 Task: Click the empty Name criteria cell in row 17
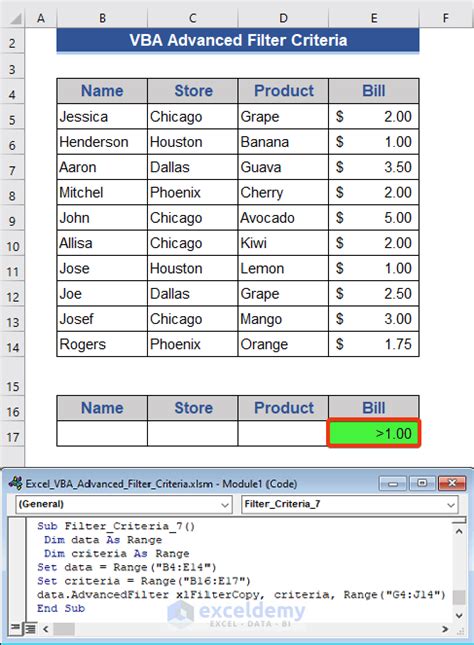(x=102, y=433)
